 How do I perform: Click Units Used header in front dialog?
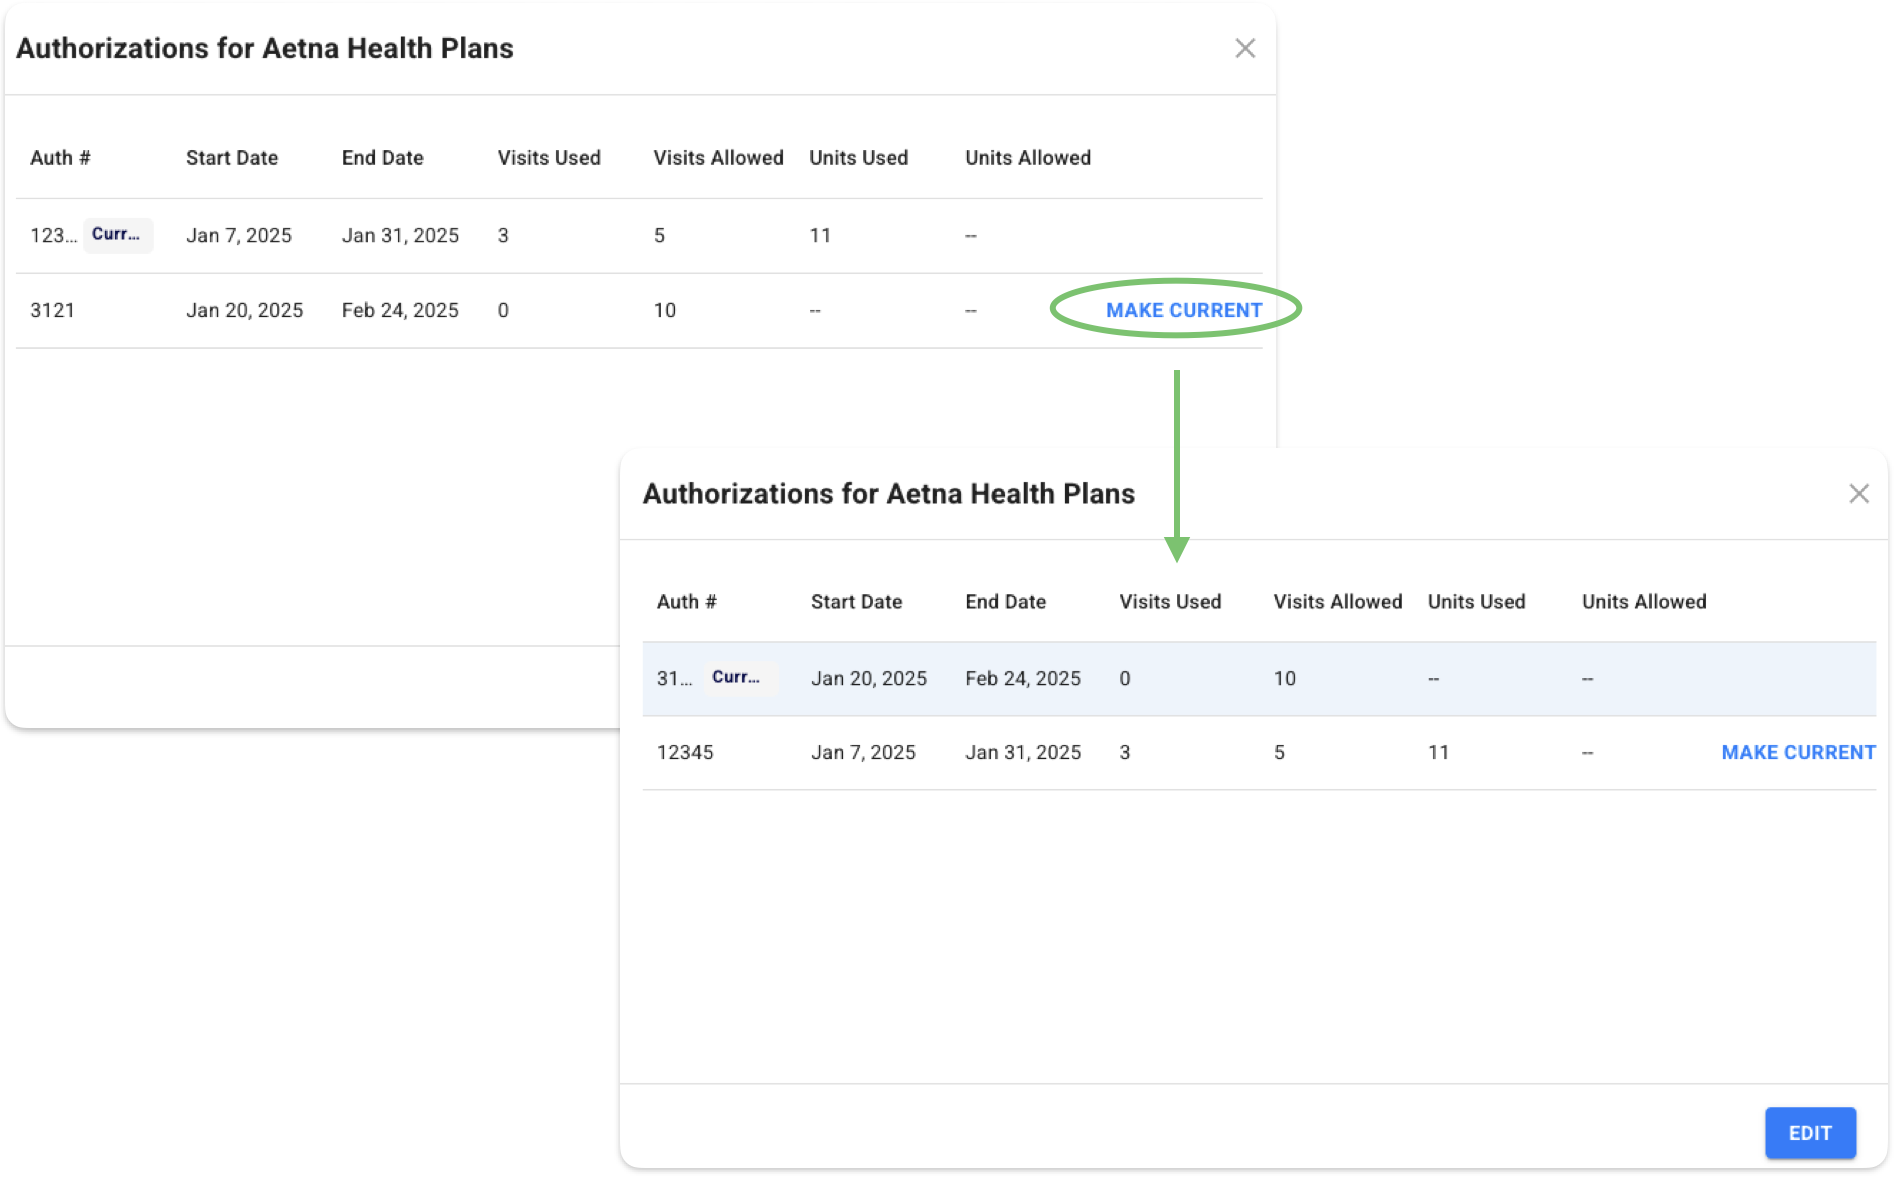[x=1476, y=602]
